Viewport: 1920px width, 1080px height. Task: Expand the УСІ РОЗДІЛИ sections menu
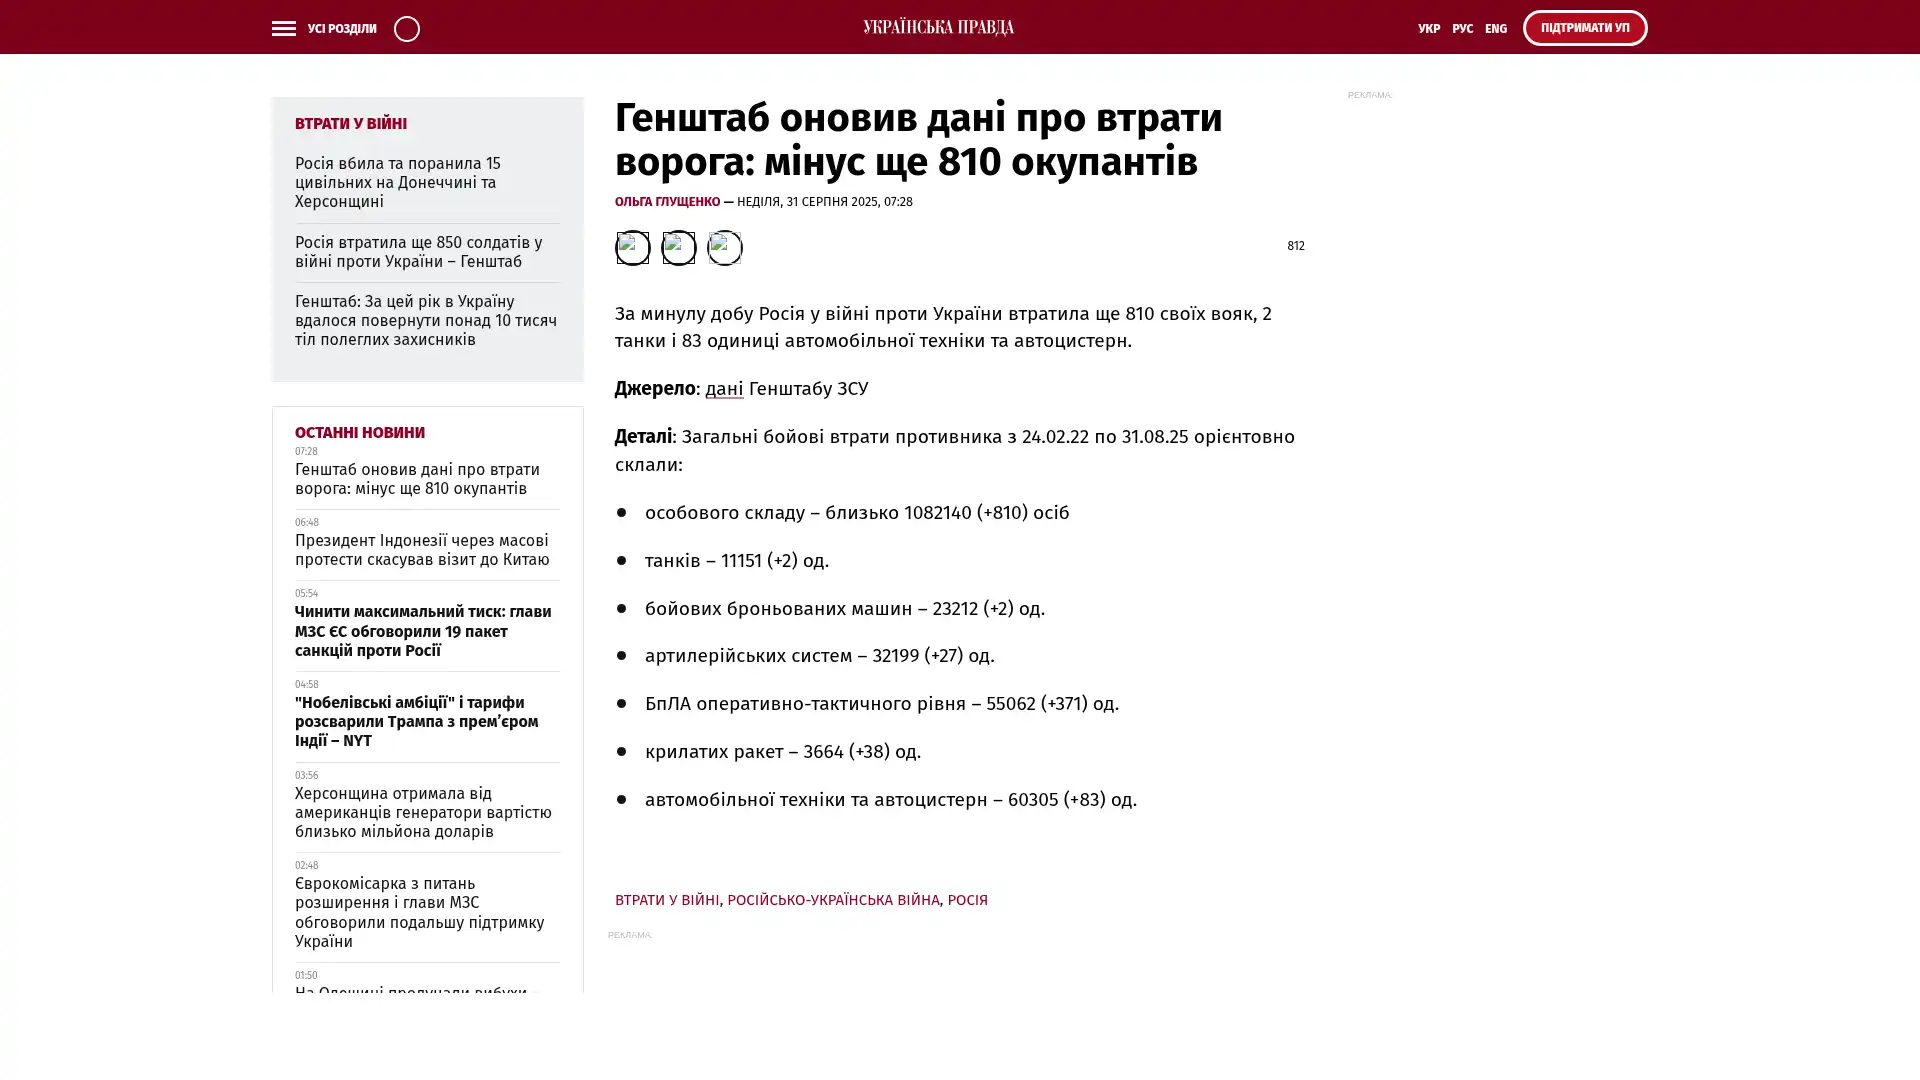point(341,29)
